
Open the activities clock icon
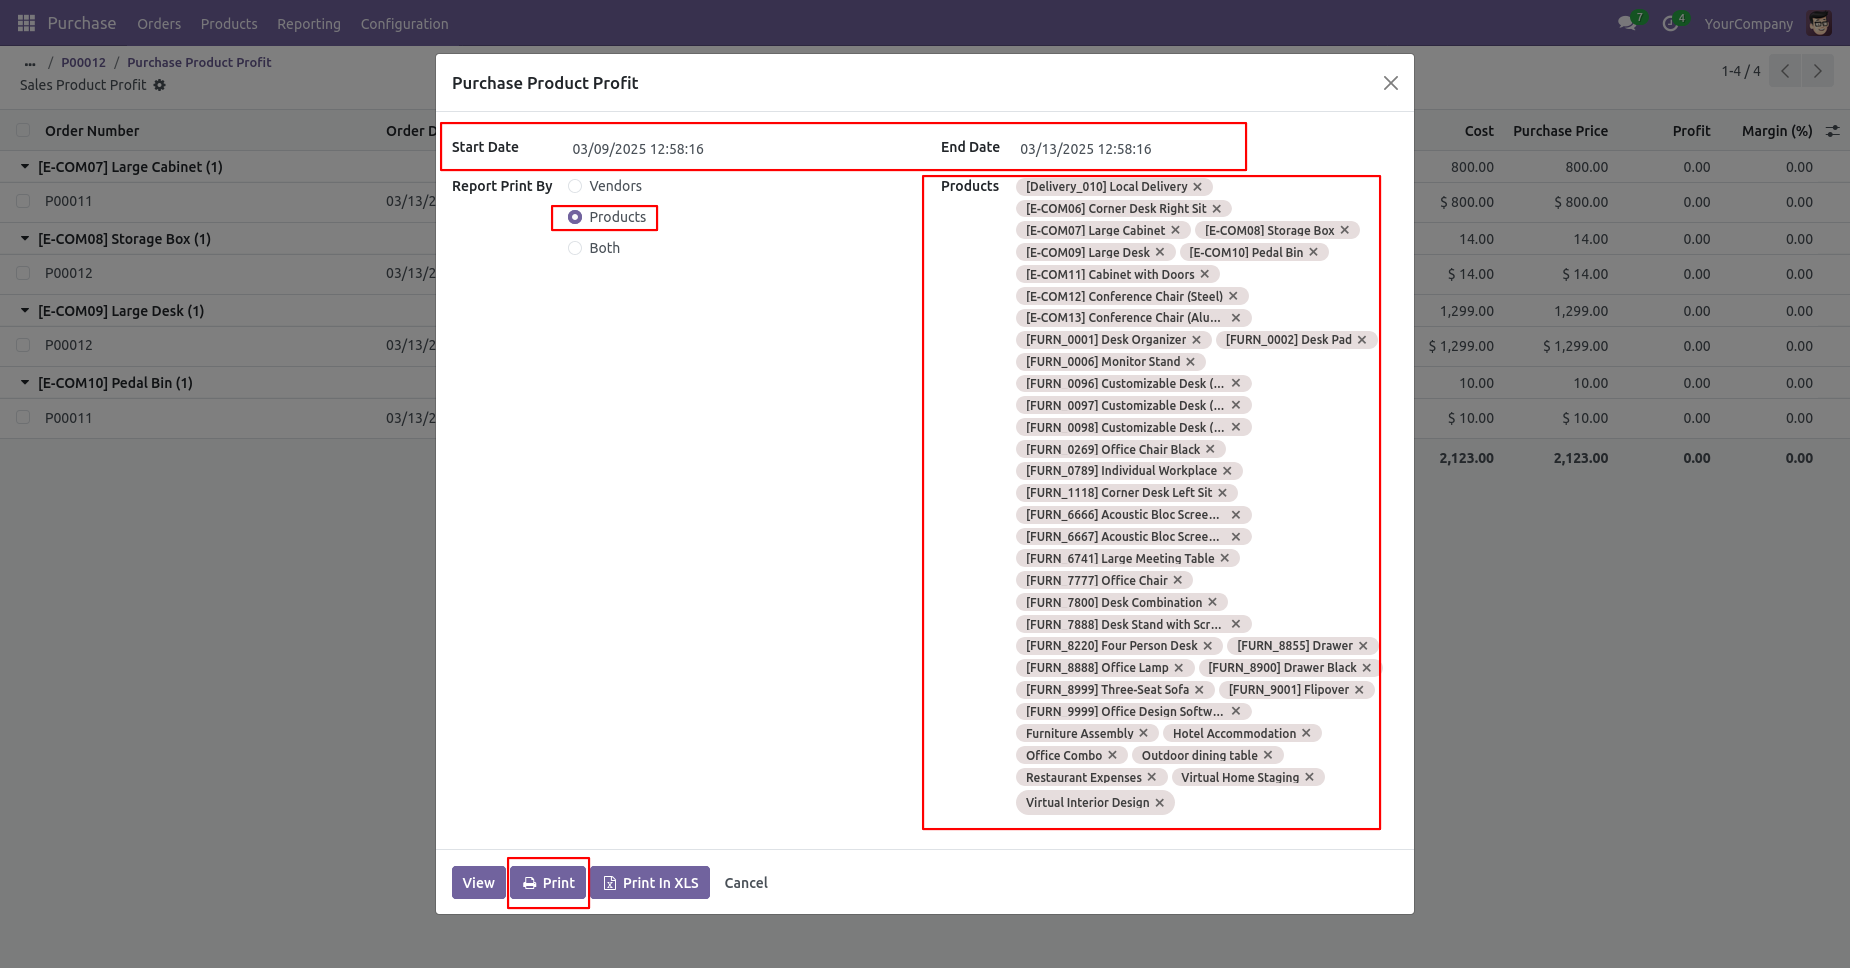click(1670, 23)
